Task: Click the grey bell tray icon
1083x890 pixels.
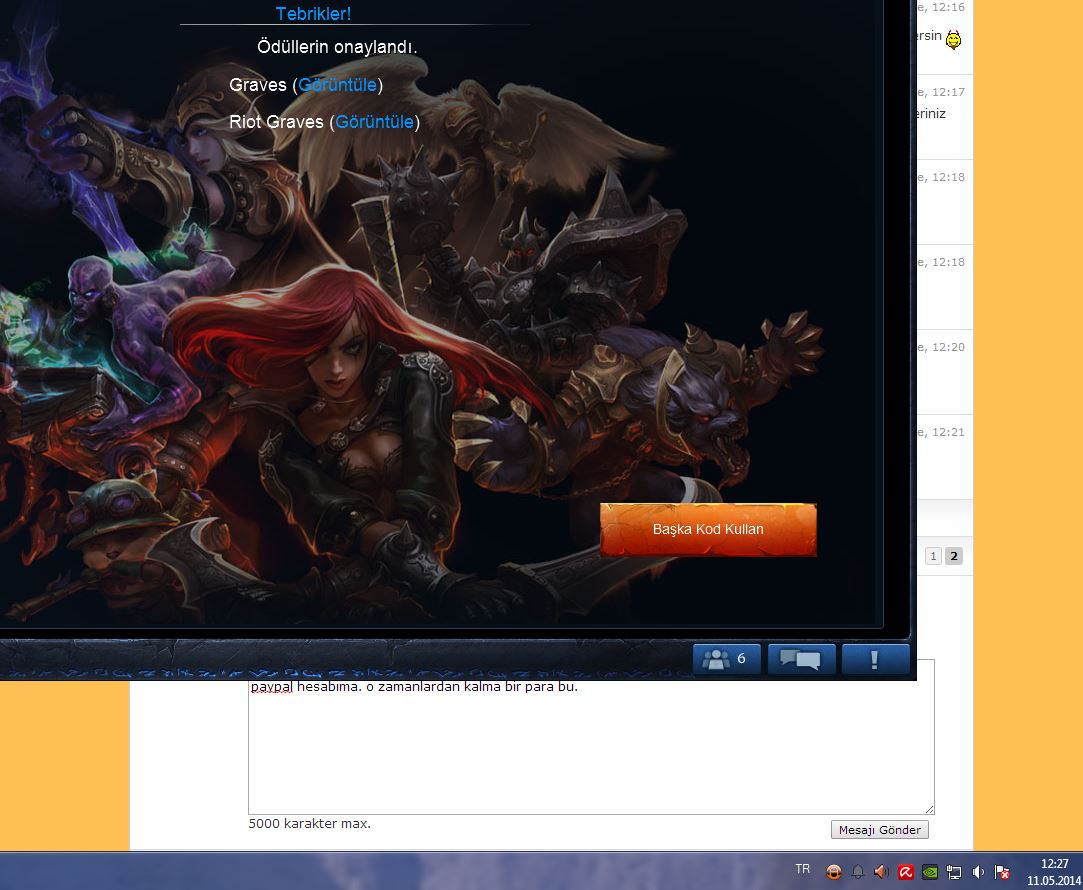Action: [858, 872]
